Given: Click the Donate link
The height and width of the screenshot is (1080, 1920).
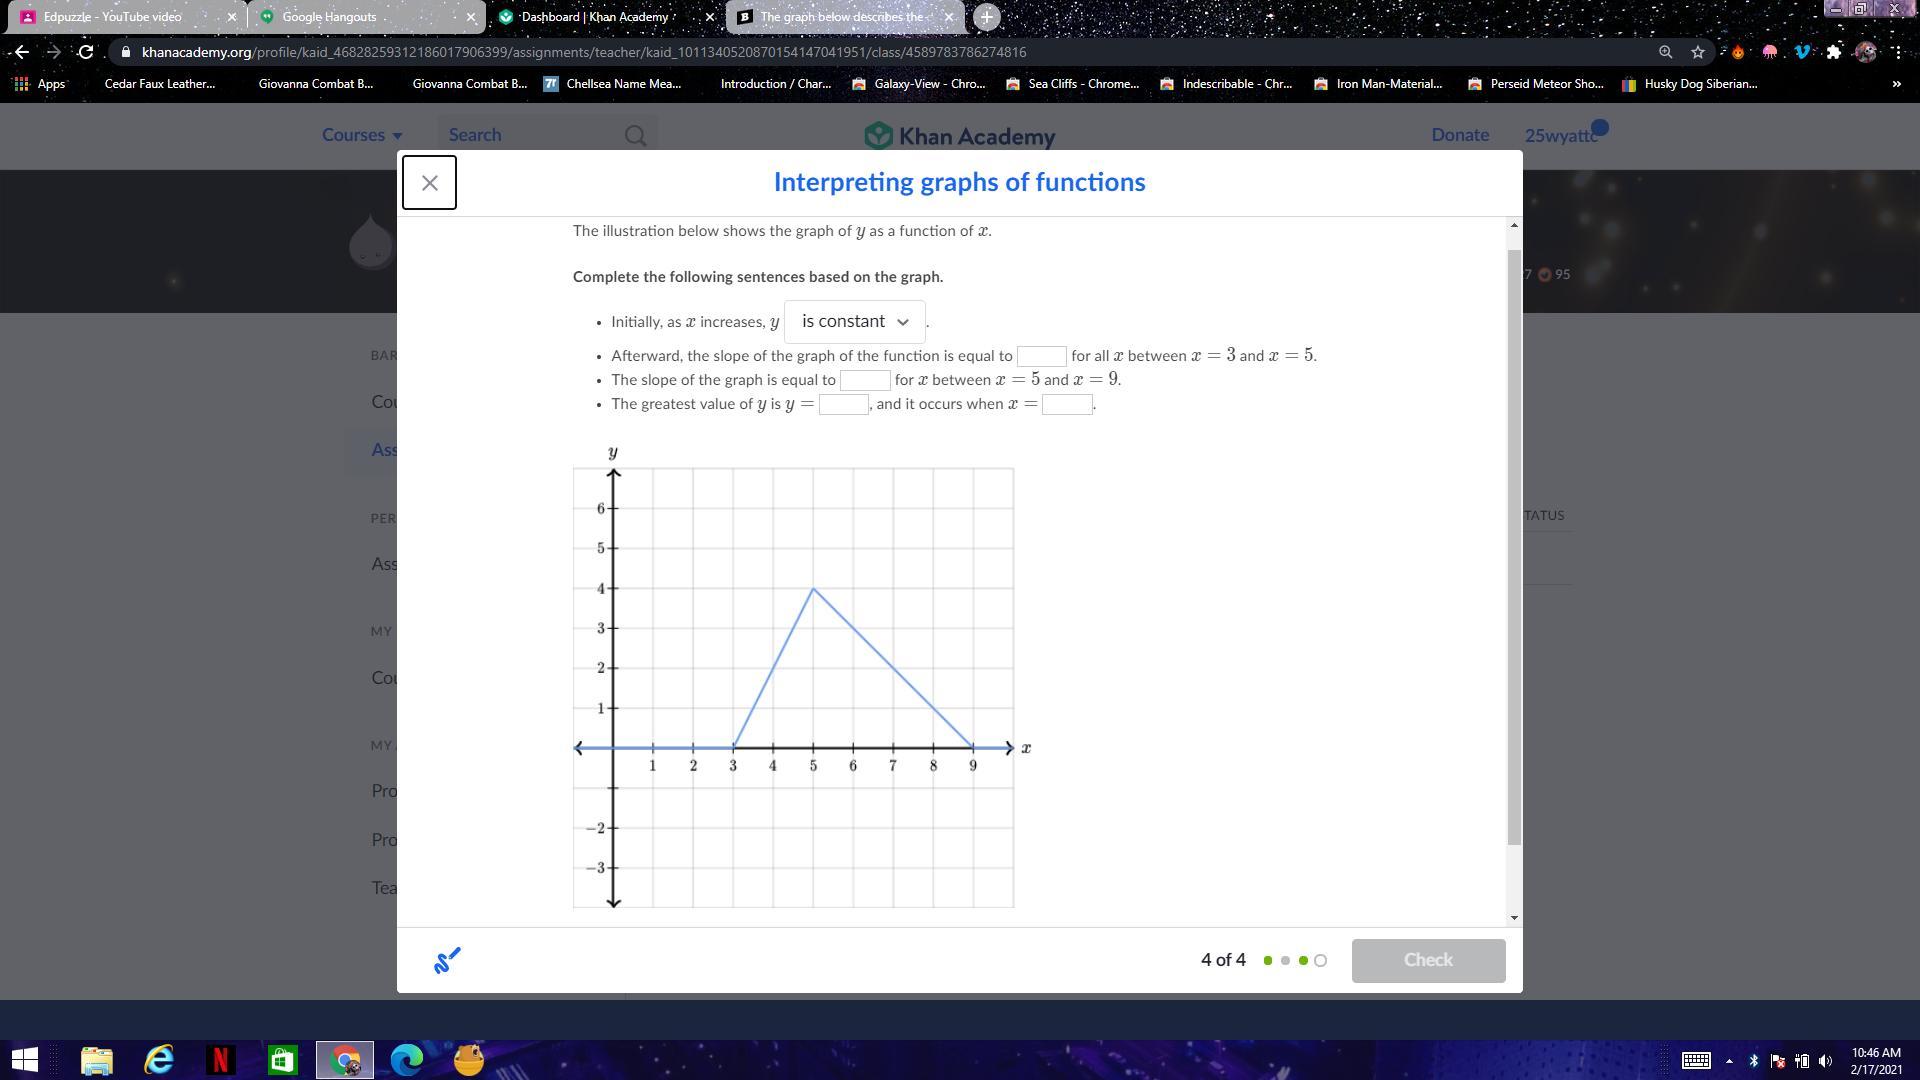Looking at the screenshot, I should coord(1459,135).
